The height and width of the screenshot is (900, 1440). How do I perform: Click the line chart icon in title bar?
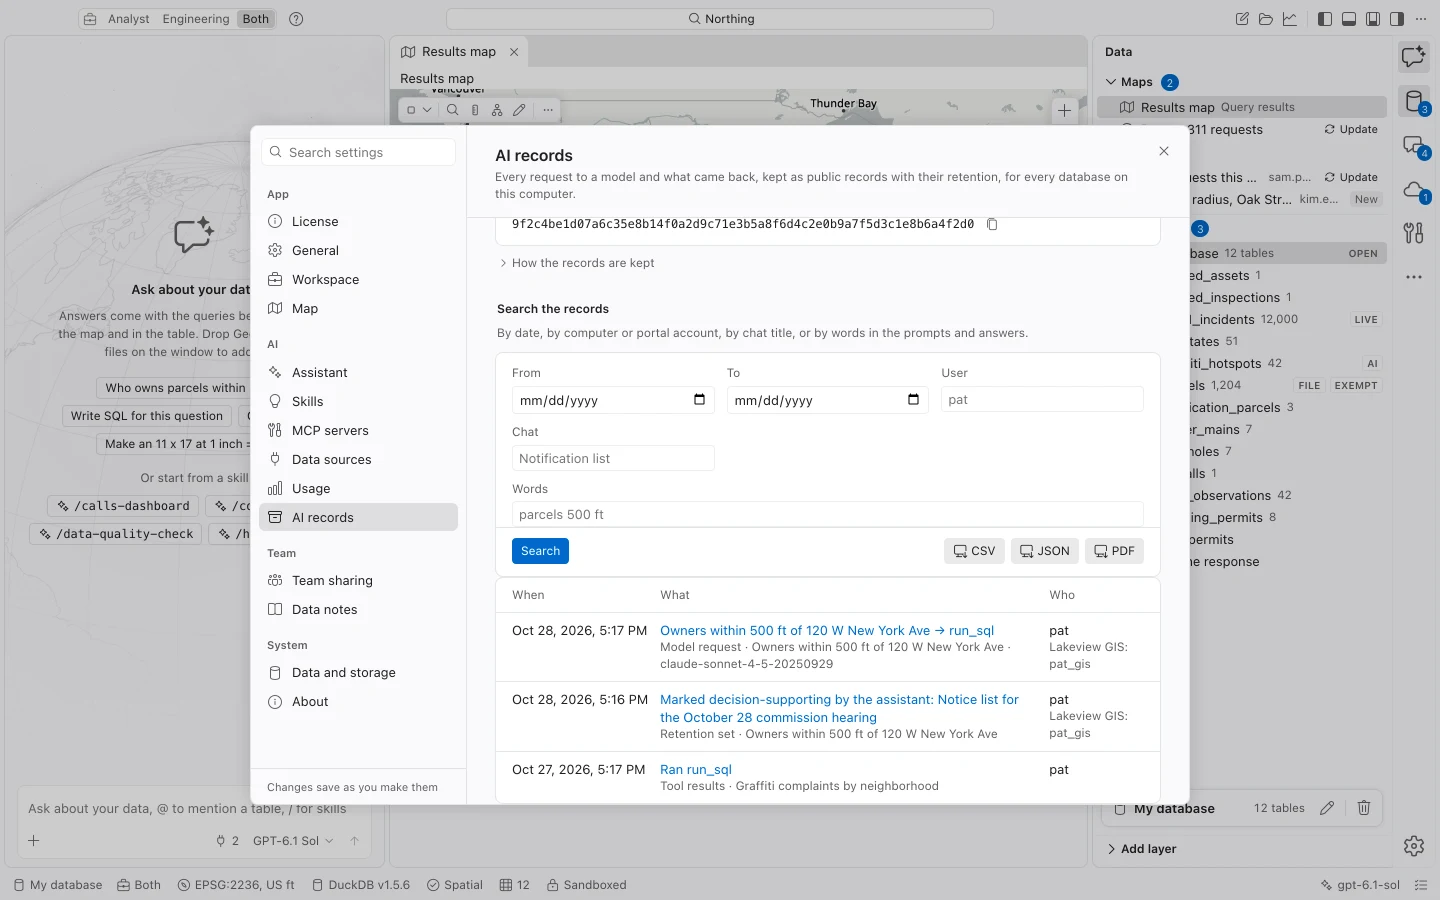1290,19
